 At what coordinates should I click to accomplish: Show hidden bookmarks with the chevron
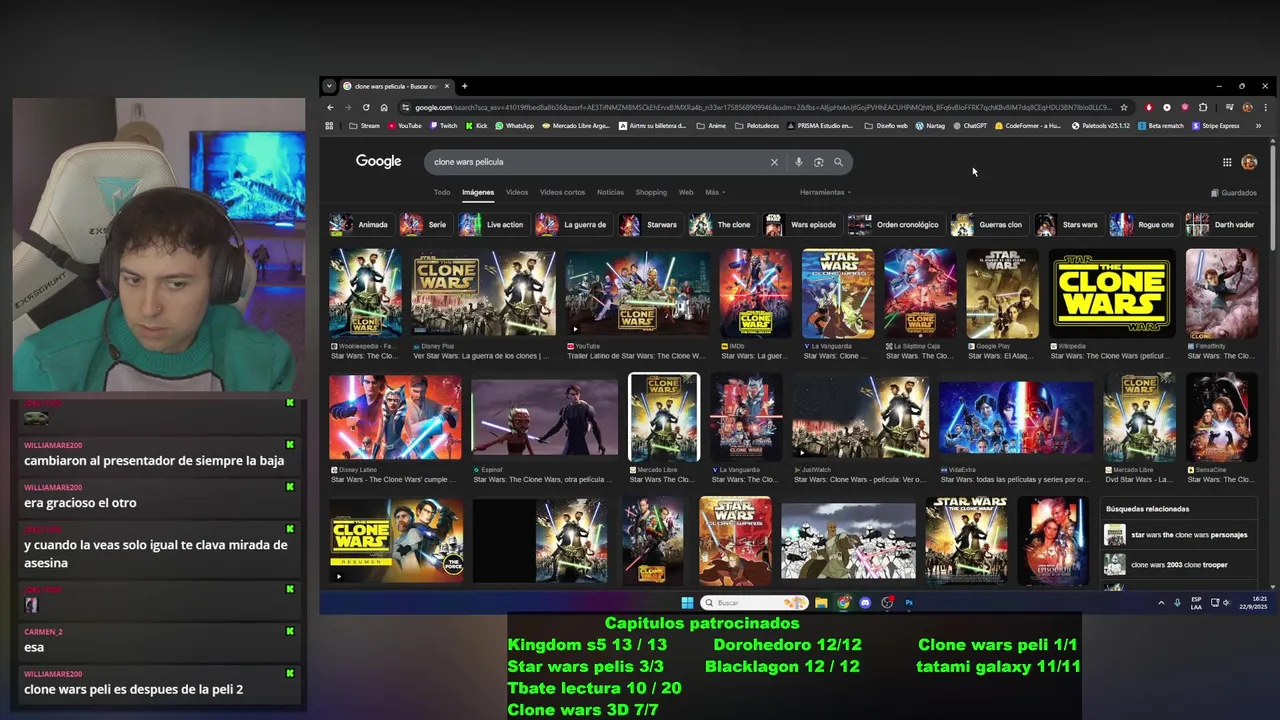click(x=1258, y=126)
